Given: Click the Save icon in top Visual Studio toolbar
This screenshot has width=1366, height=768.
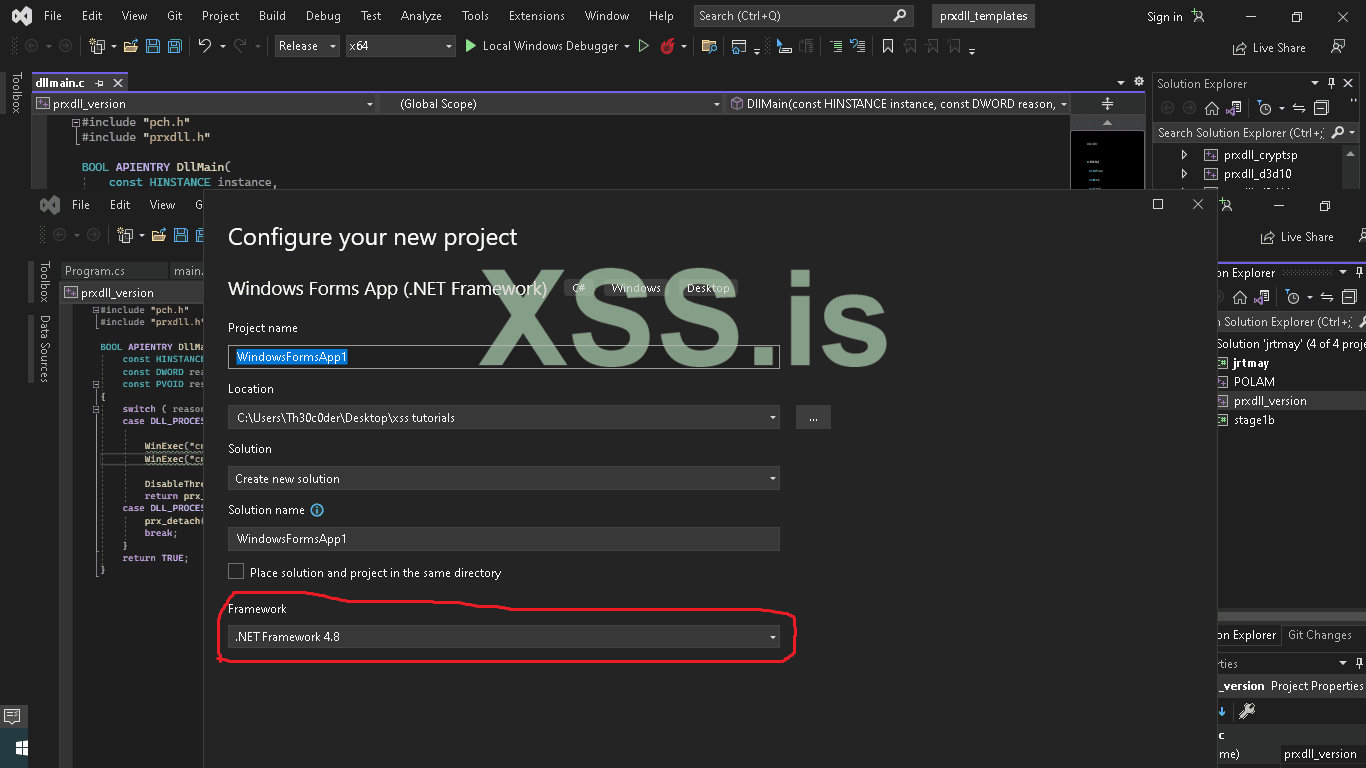Looking at the screenshot, I should click(153, 46).
